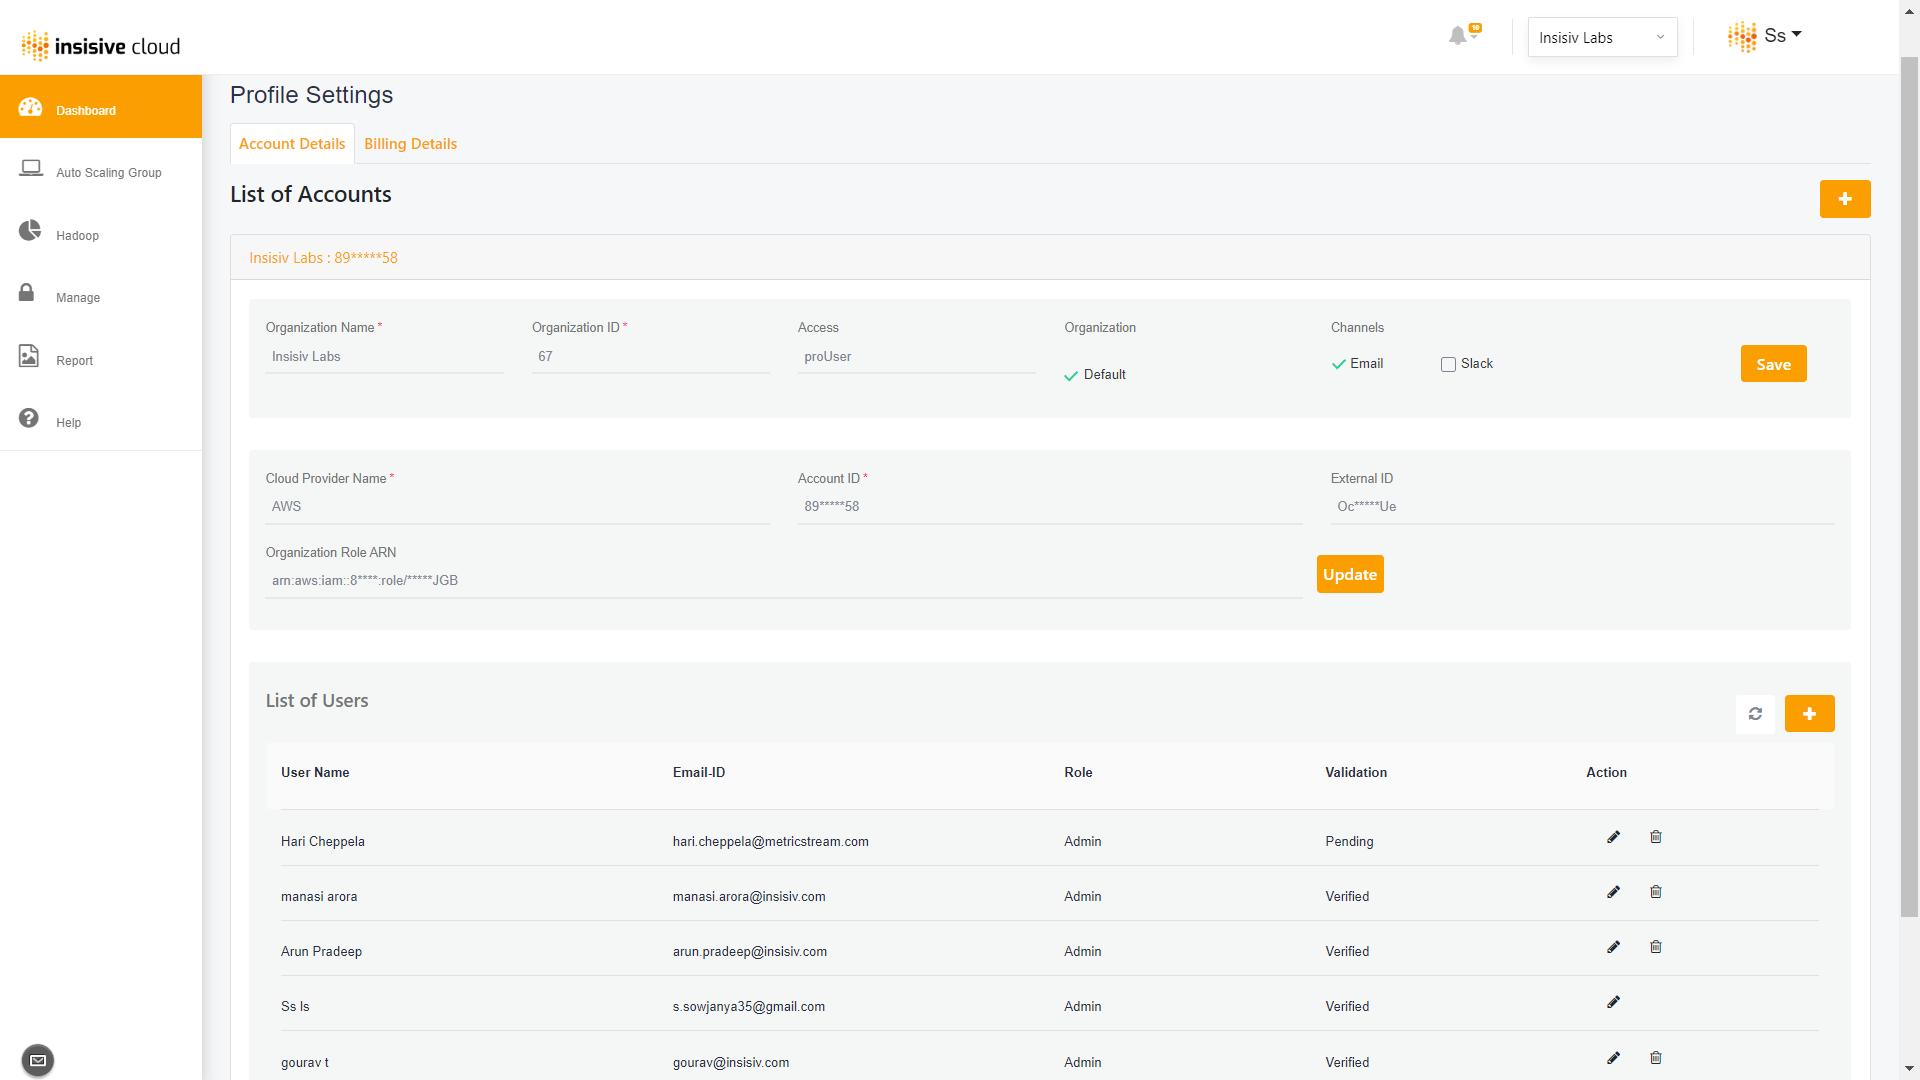Open the Insisiv Labs organization dropdown
This screenshot has width=1920, height=1080.
tap(1602, 38)
